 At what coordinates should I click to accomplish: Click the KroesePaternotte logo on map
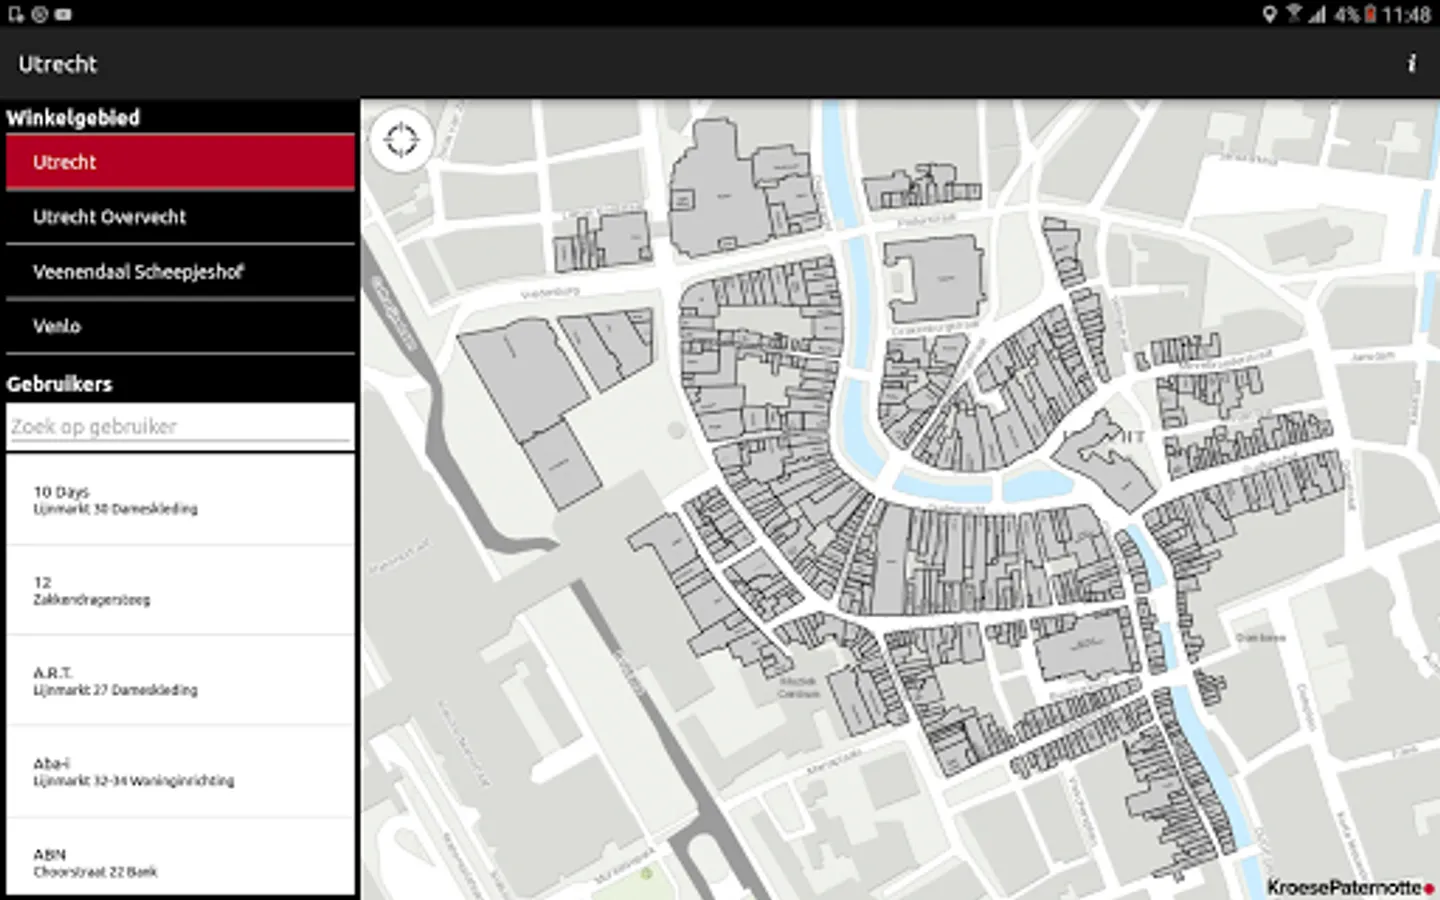1350,887
